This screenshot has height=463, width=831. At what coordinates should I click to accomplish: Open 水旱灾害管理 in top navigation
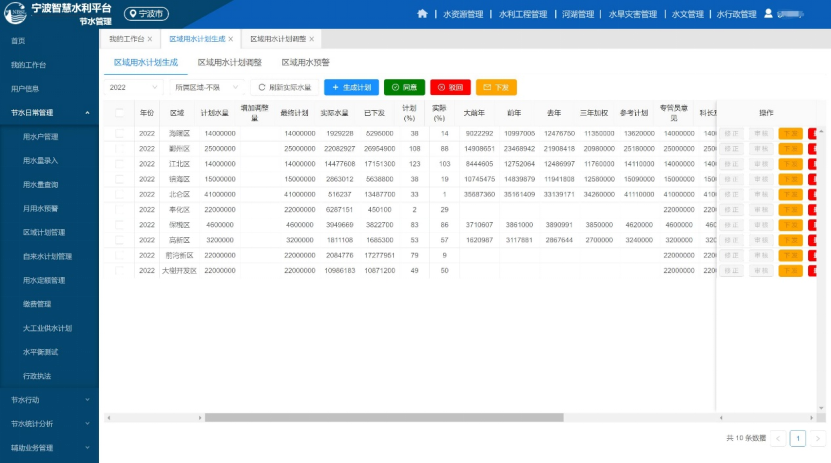click(x=632, y=14)
